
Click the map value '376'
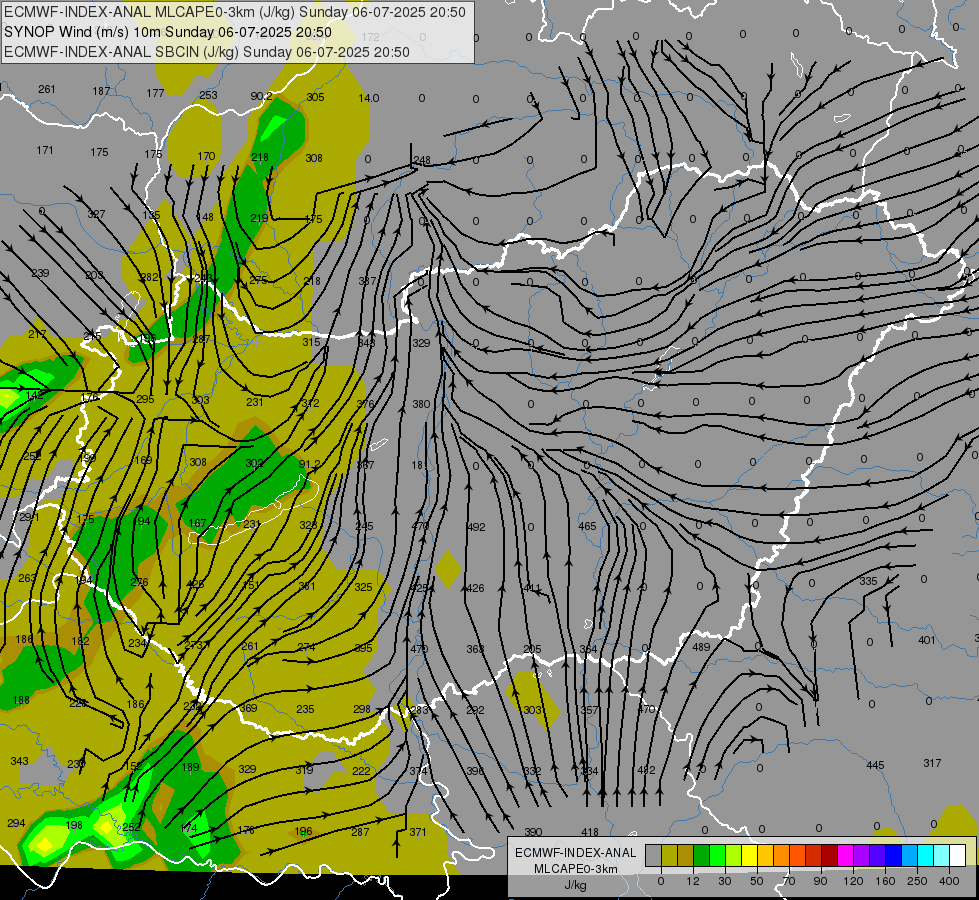pyautogui.click(x=365, y=404)
